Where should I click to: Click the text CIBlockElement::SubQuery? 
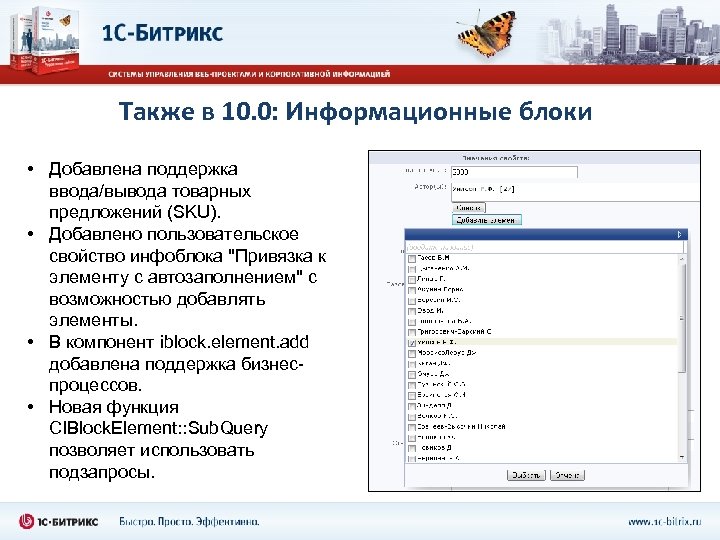tap(158, 428)
